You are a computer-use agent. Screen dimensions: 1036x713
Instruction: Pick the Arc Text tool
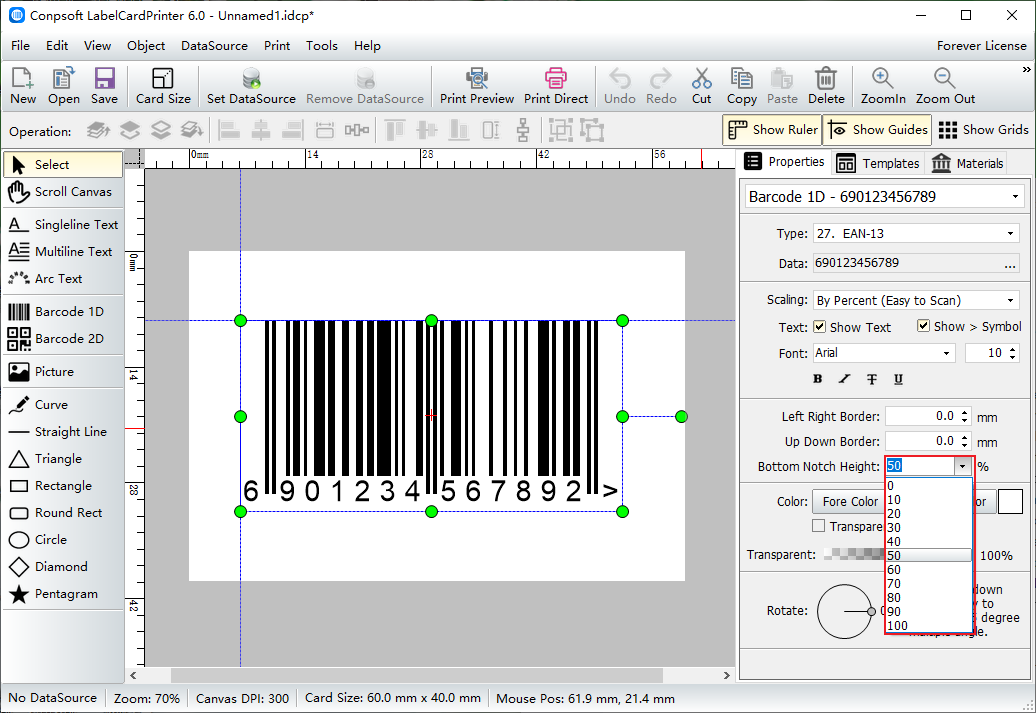click(63, 279)
